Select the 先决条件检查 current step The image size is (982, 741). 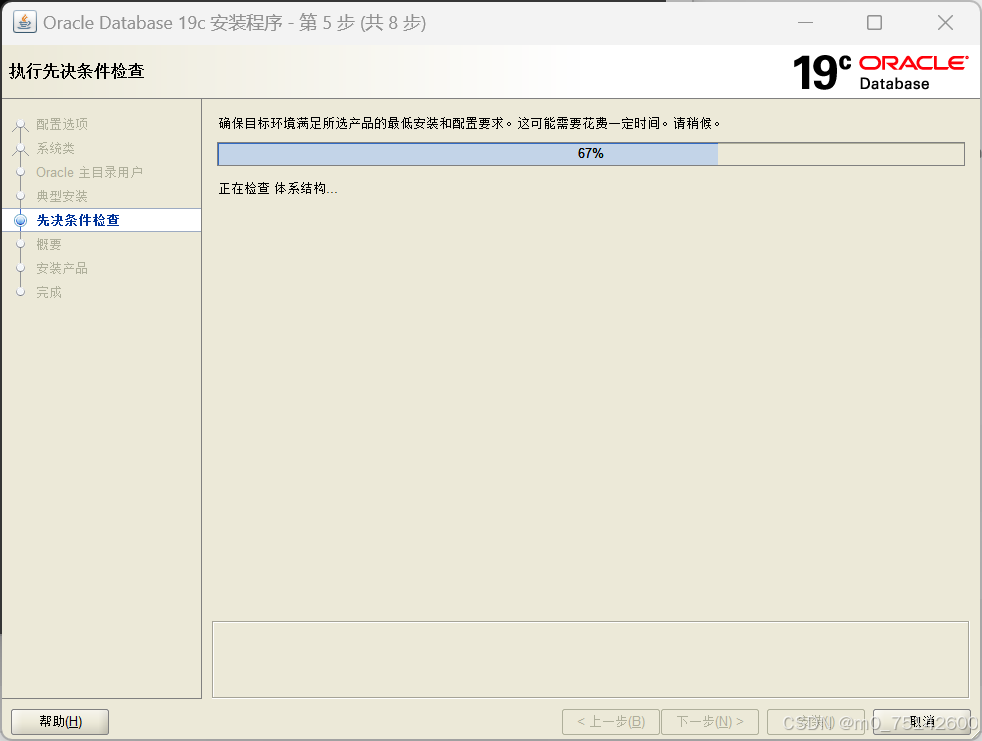(78, 220)
